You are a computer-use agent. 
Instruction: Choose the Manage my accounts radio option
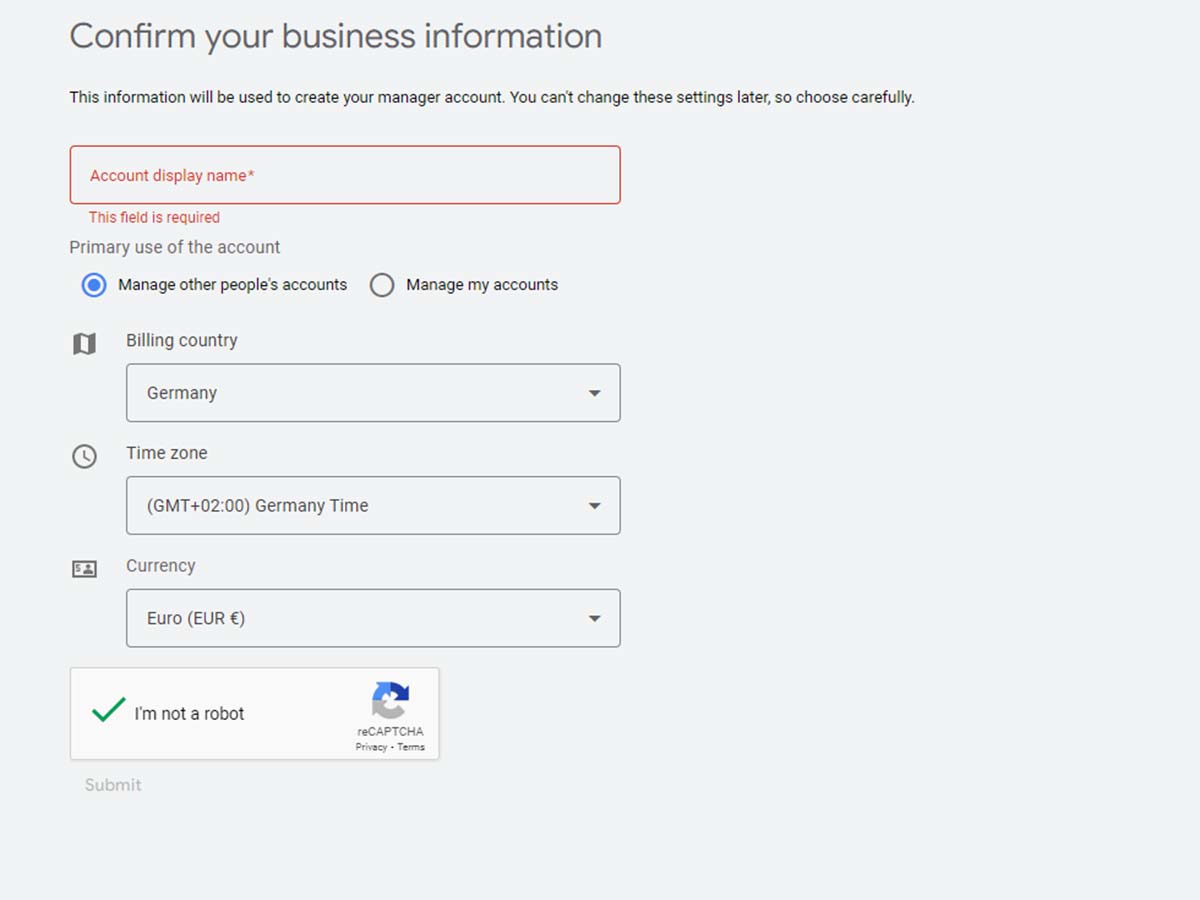(382, 285)
